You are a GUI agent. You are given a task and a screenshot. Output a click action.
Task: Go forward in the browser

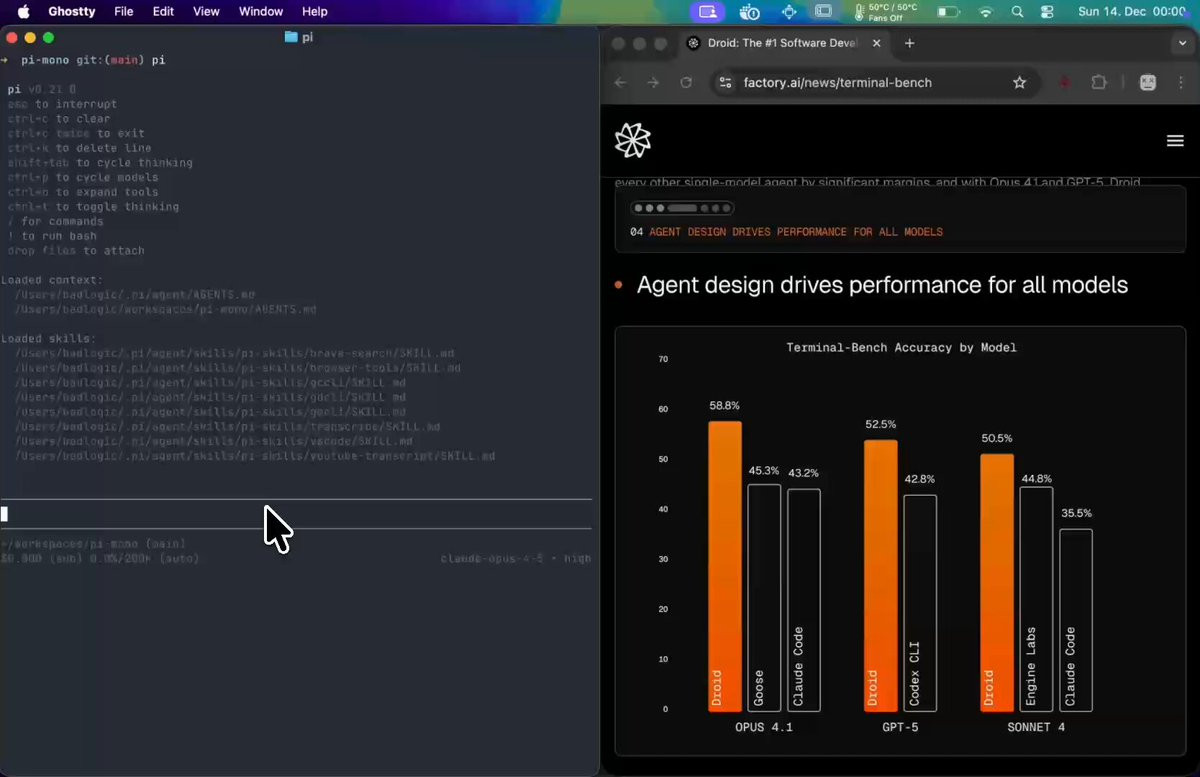[653, 83]
